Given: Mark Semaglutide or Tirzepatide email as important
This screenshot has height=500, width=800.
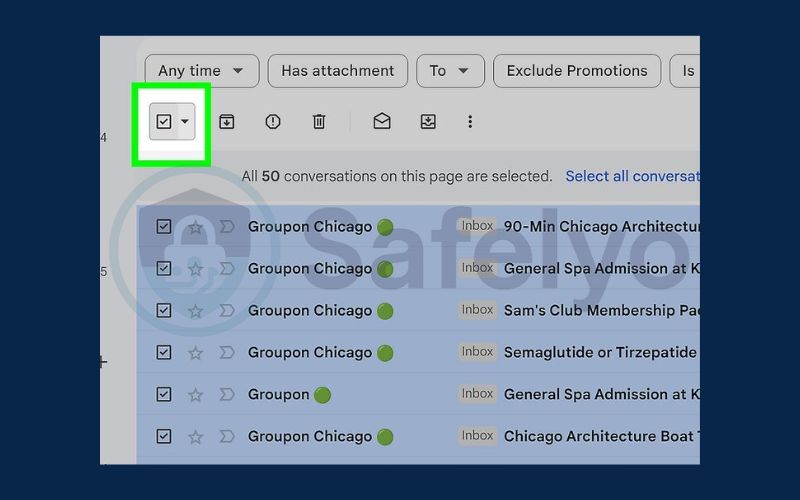Looking at the screenshot, I should (227, 352).
